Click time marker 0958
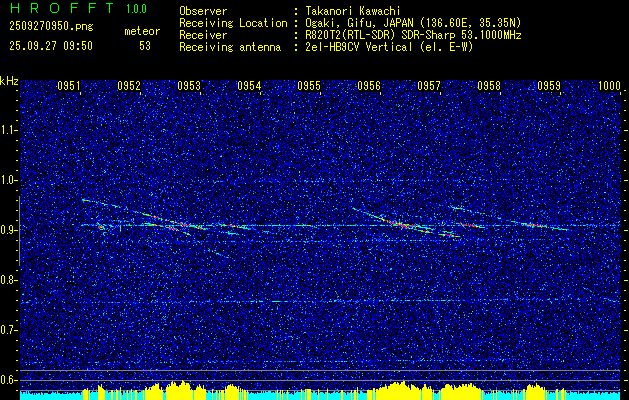The width and height of the screenshot is (629, 400). click(x=489, y=85)
